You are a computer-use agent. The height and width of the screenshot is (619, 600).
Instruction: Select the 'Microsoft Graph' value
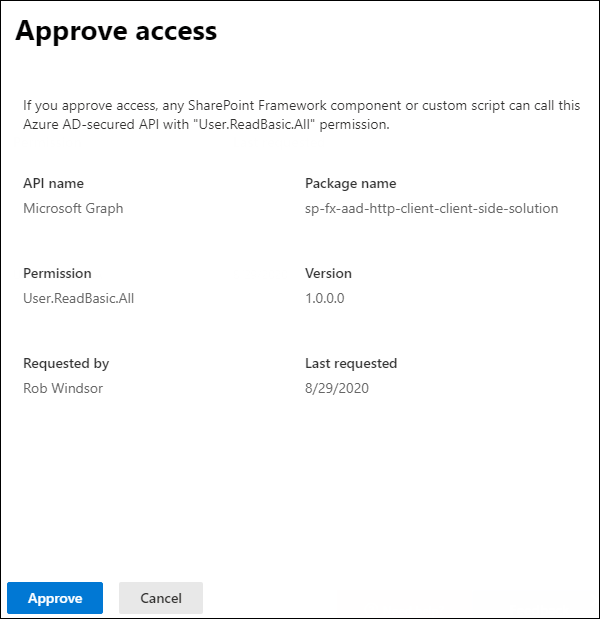point(73,208)
